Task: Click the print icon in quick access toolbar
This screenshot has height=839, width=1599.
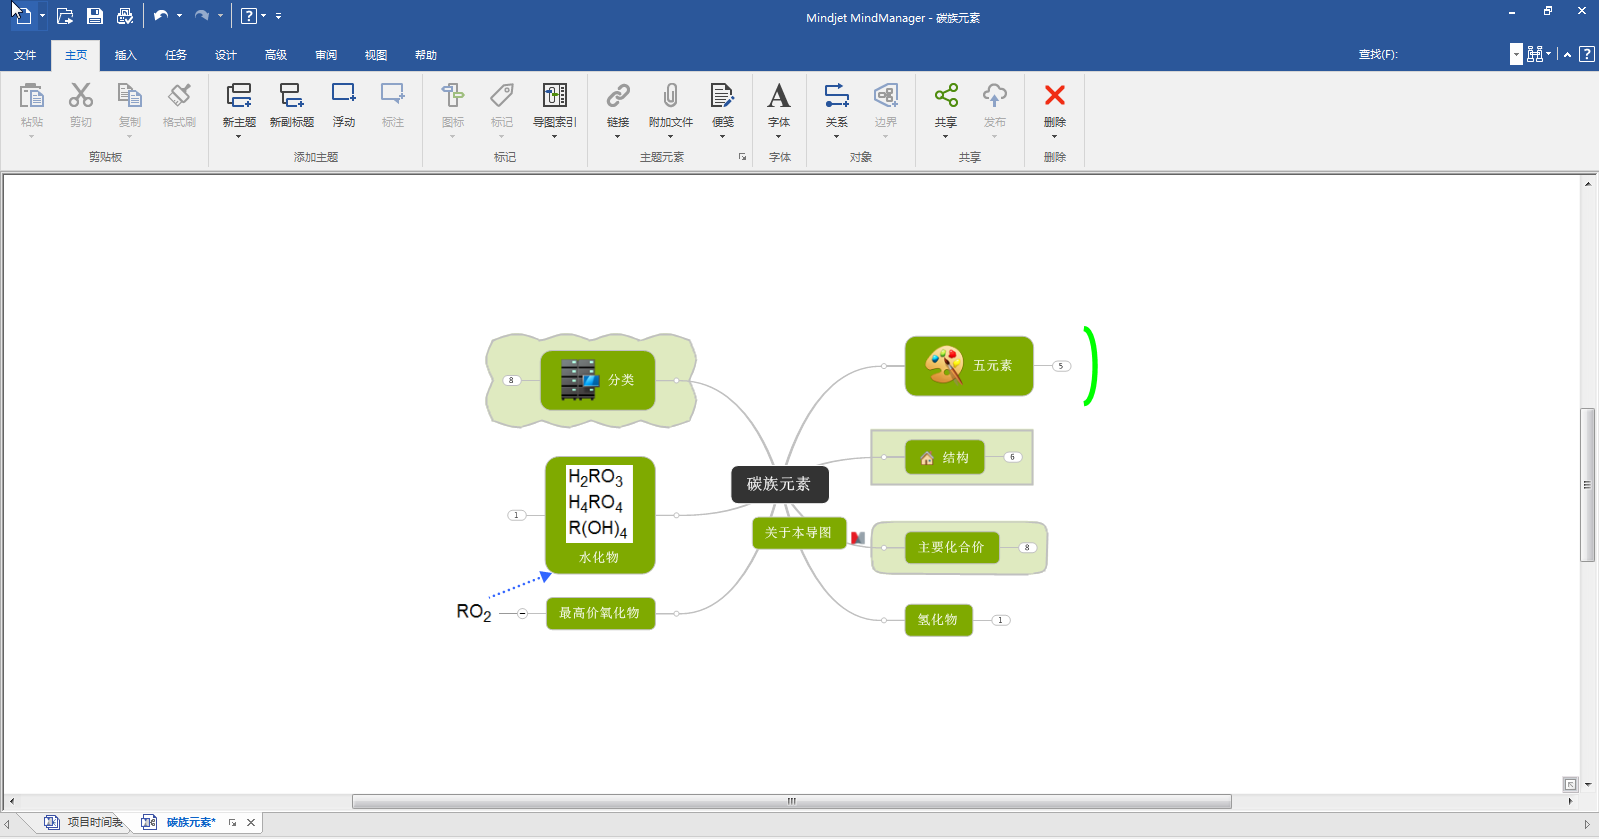Action: (125, 16)
